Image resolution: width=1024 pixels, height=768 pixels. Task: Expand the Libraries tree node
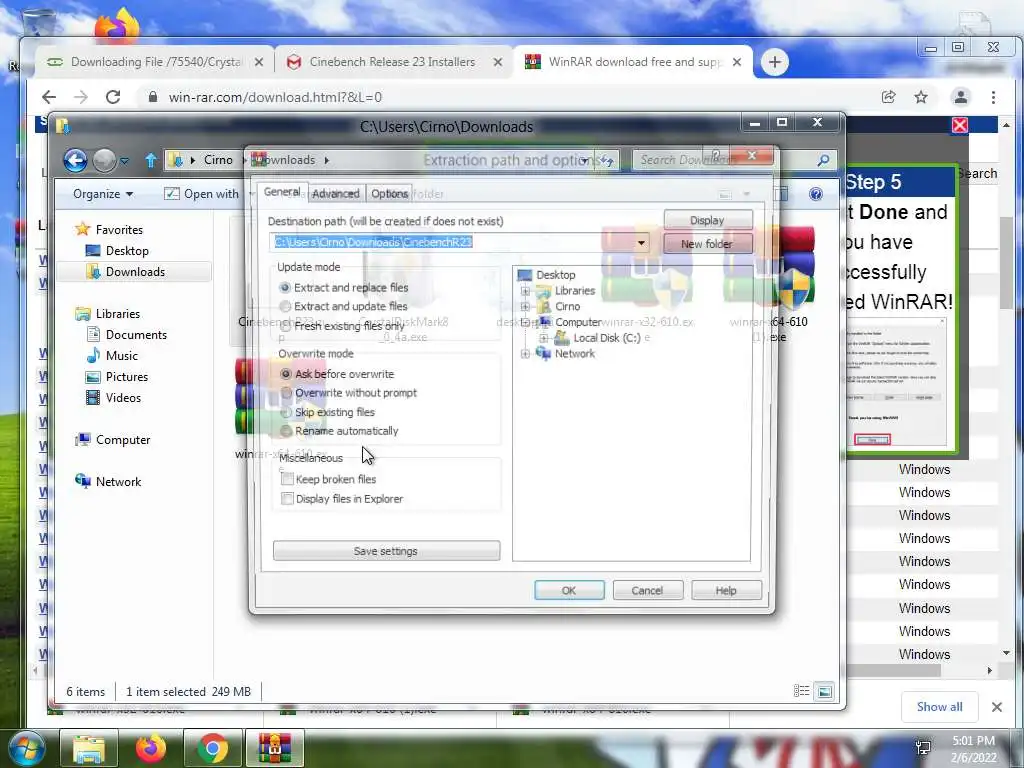click(525, 291)
